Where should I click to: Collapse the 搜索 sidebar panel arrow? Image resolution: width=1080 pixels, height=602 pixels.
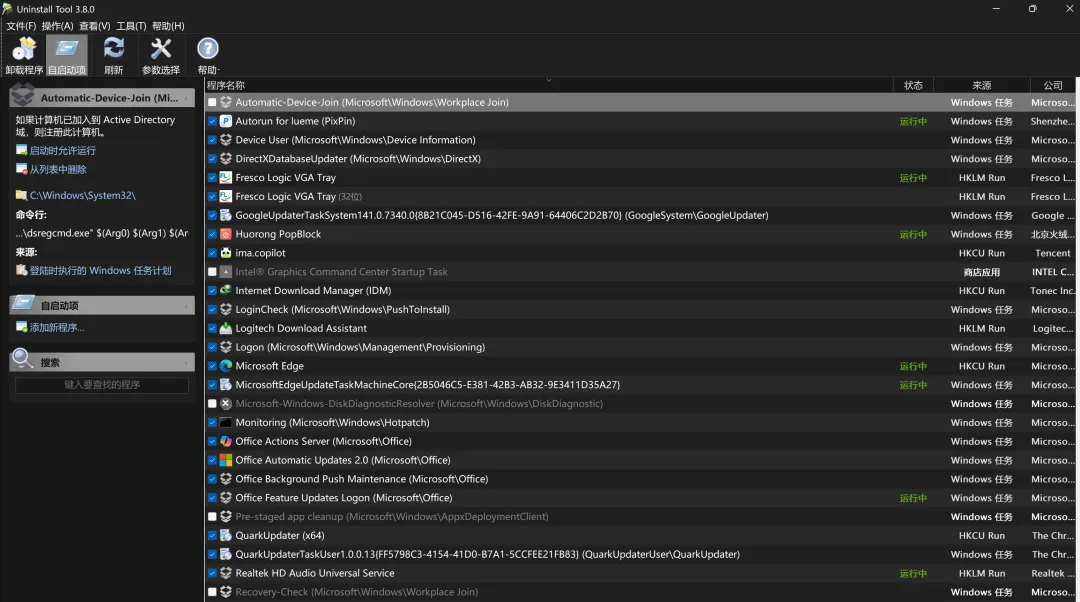(186, 362)
